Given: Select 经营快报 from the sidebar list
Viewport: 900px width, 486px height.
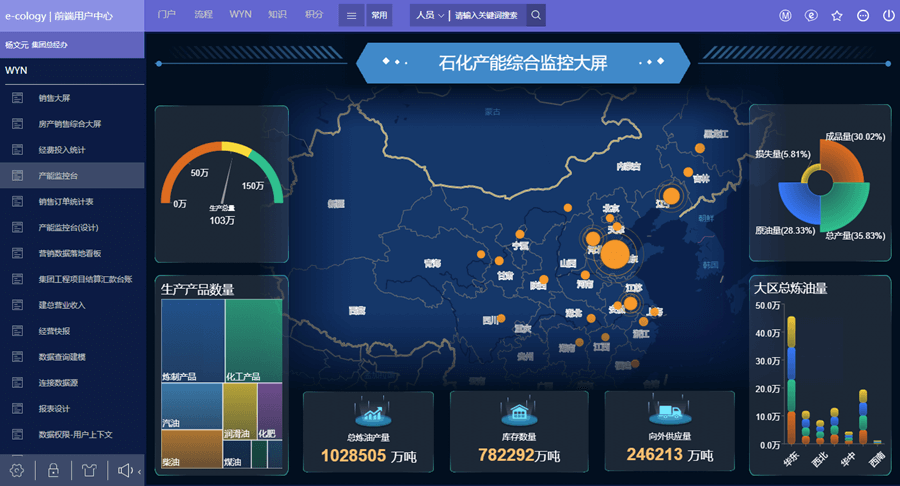Looking at the screenshot, I should coord(54,331).
